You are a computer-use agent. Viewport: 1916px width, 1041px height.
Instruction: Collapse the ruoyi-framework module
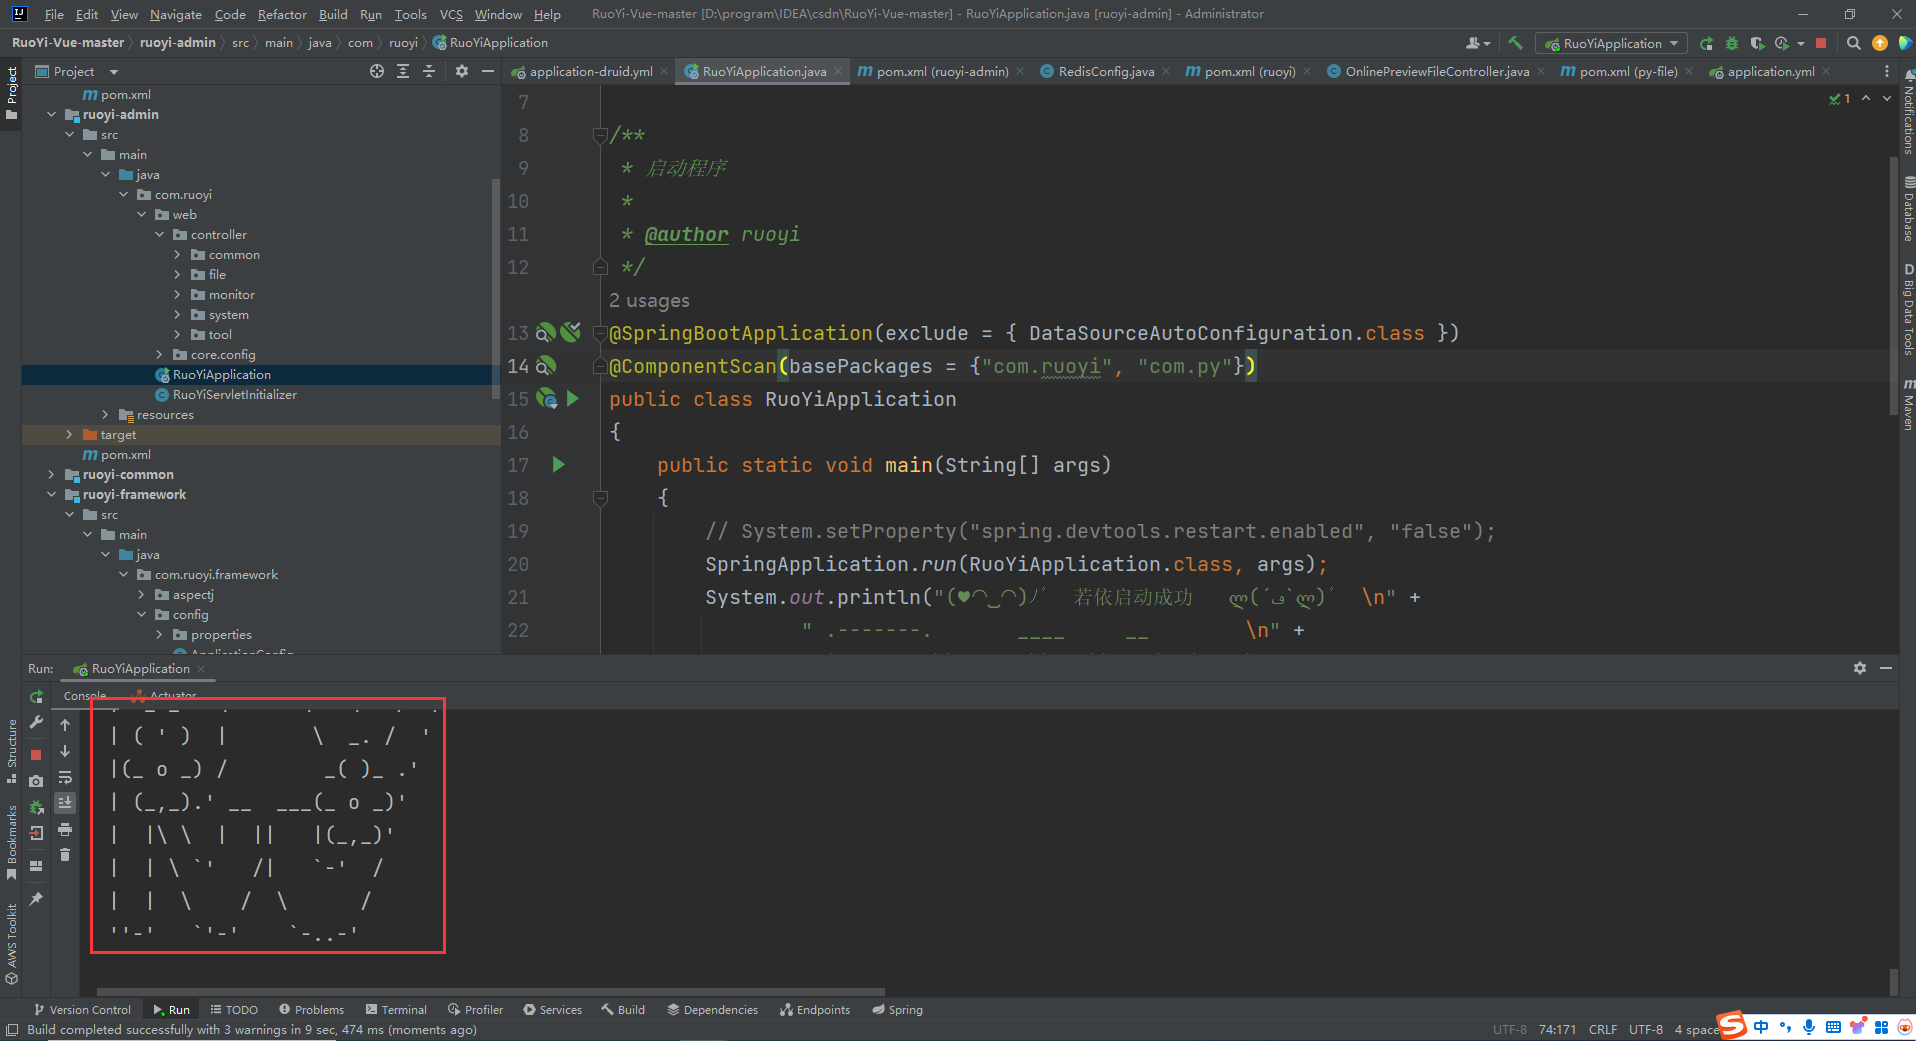(x=51, y=494)
